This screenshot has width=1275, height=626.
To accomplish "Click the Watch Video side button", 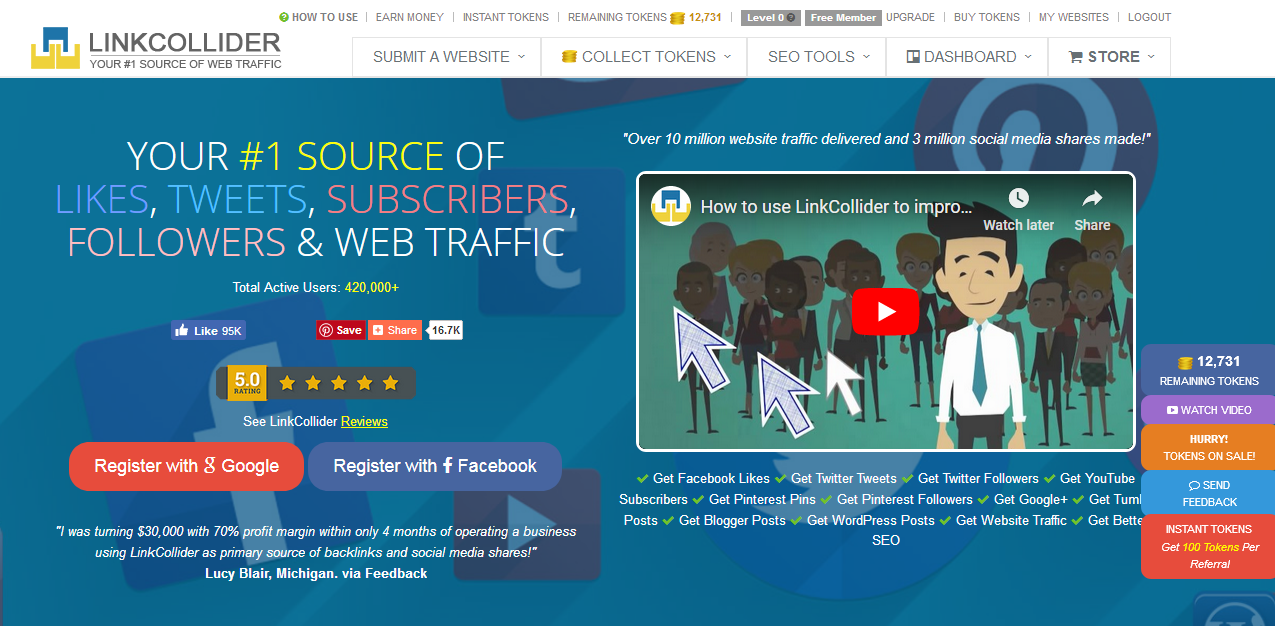I will click(x=1208, y=410).
